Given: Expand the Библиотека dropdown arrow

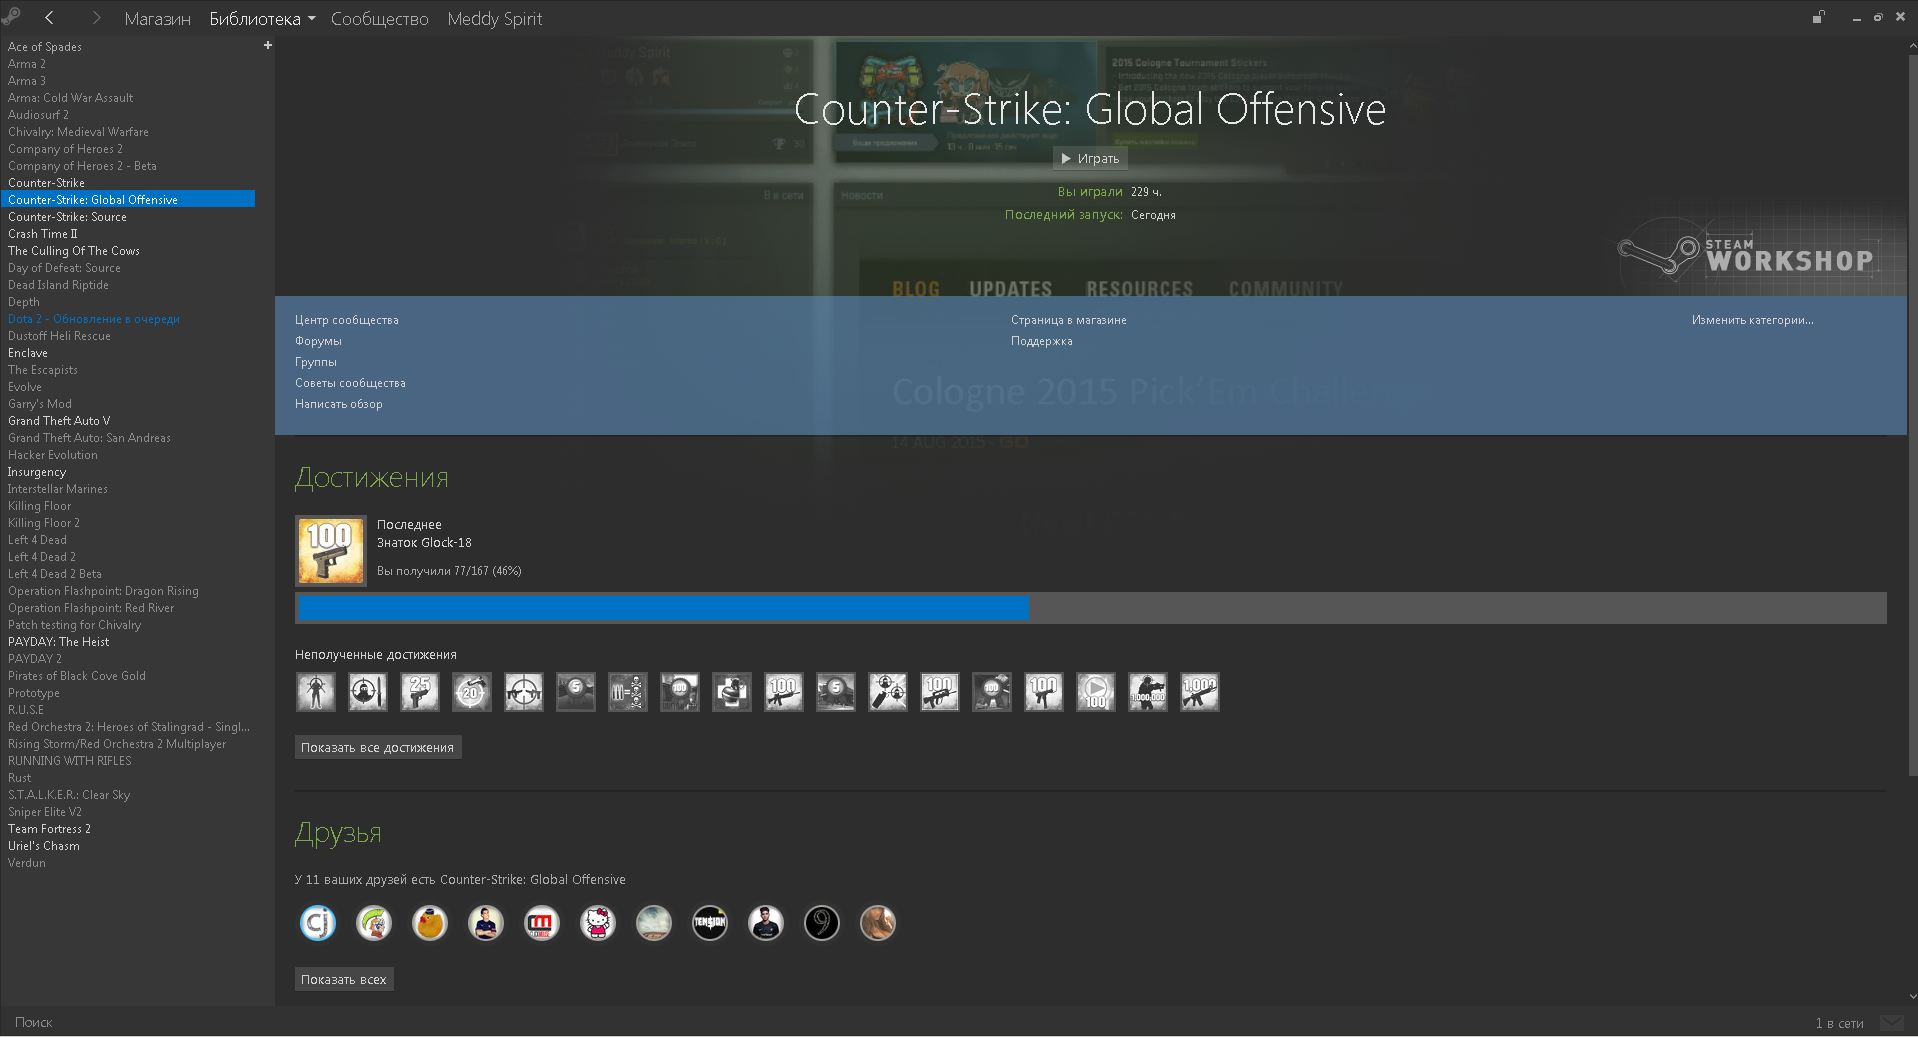Looking at the screenshot, I should (311, 20).
